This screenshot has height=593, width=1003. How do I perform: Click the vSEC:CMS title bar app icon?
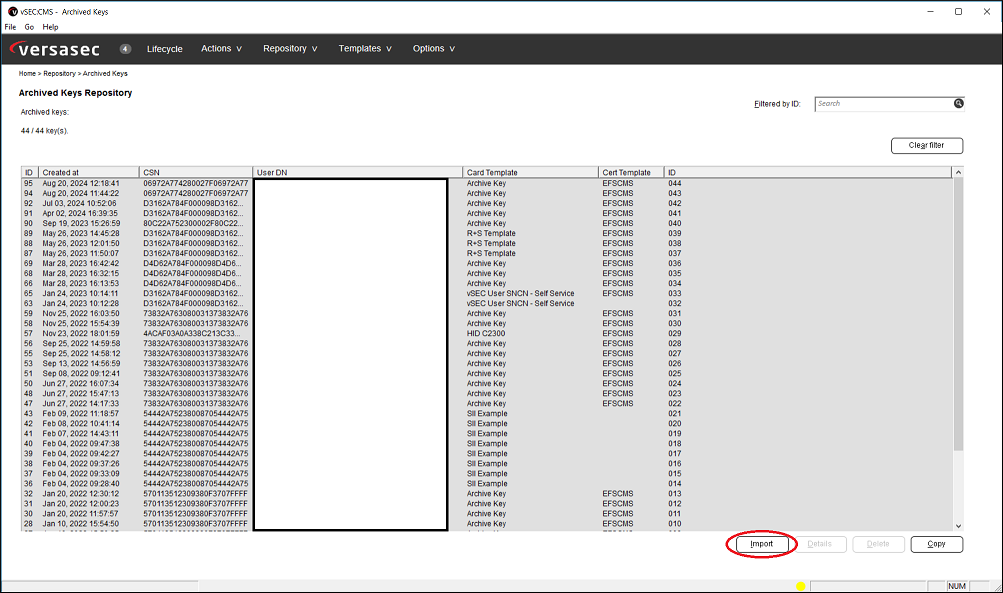pos(12,12)
